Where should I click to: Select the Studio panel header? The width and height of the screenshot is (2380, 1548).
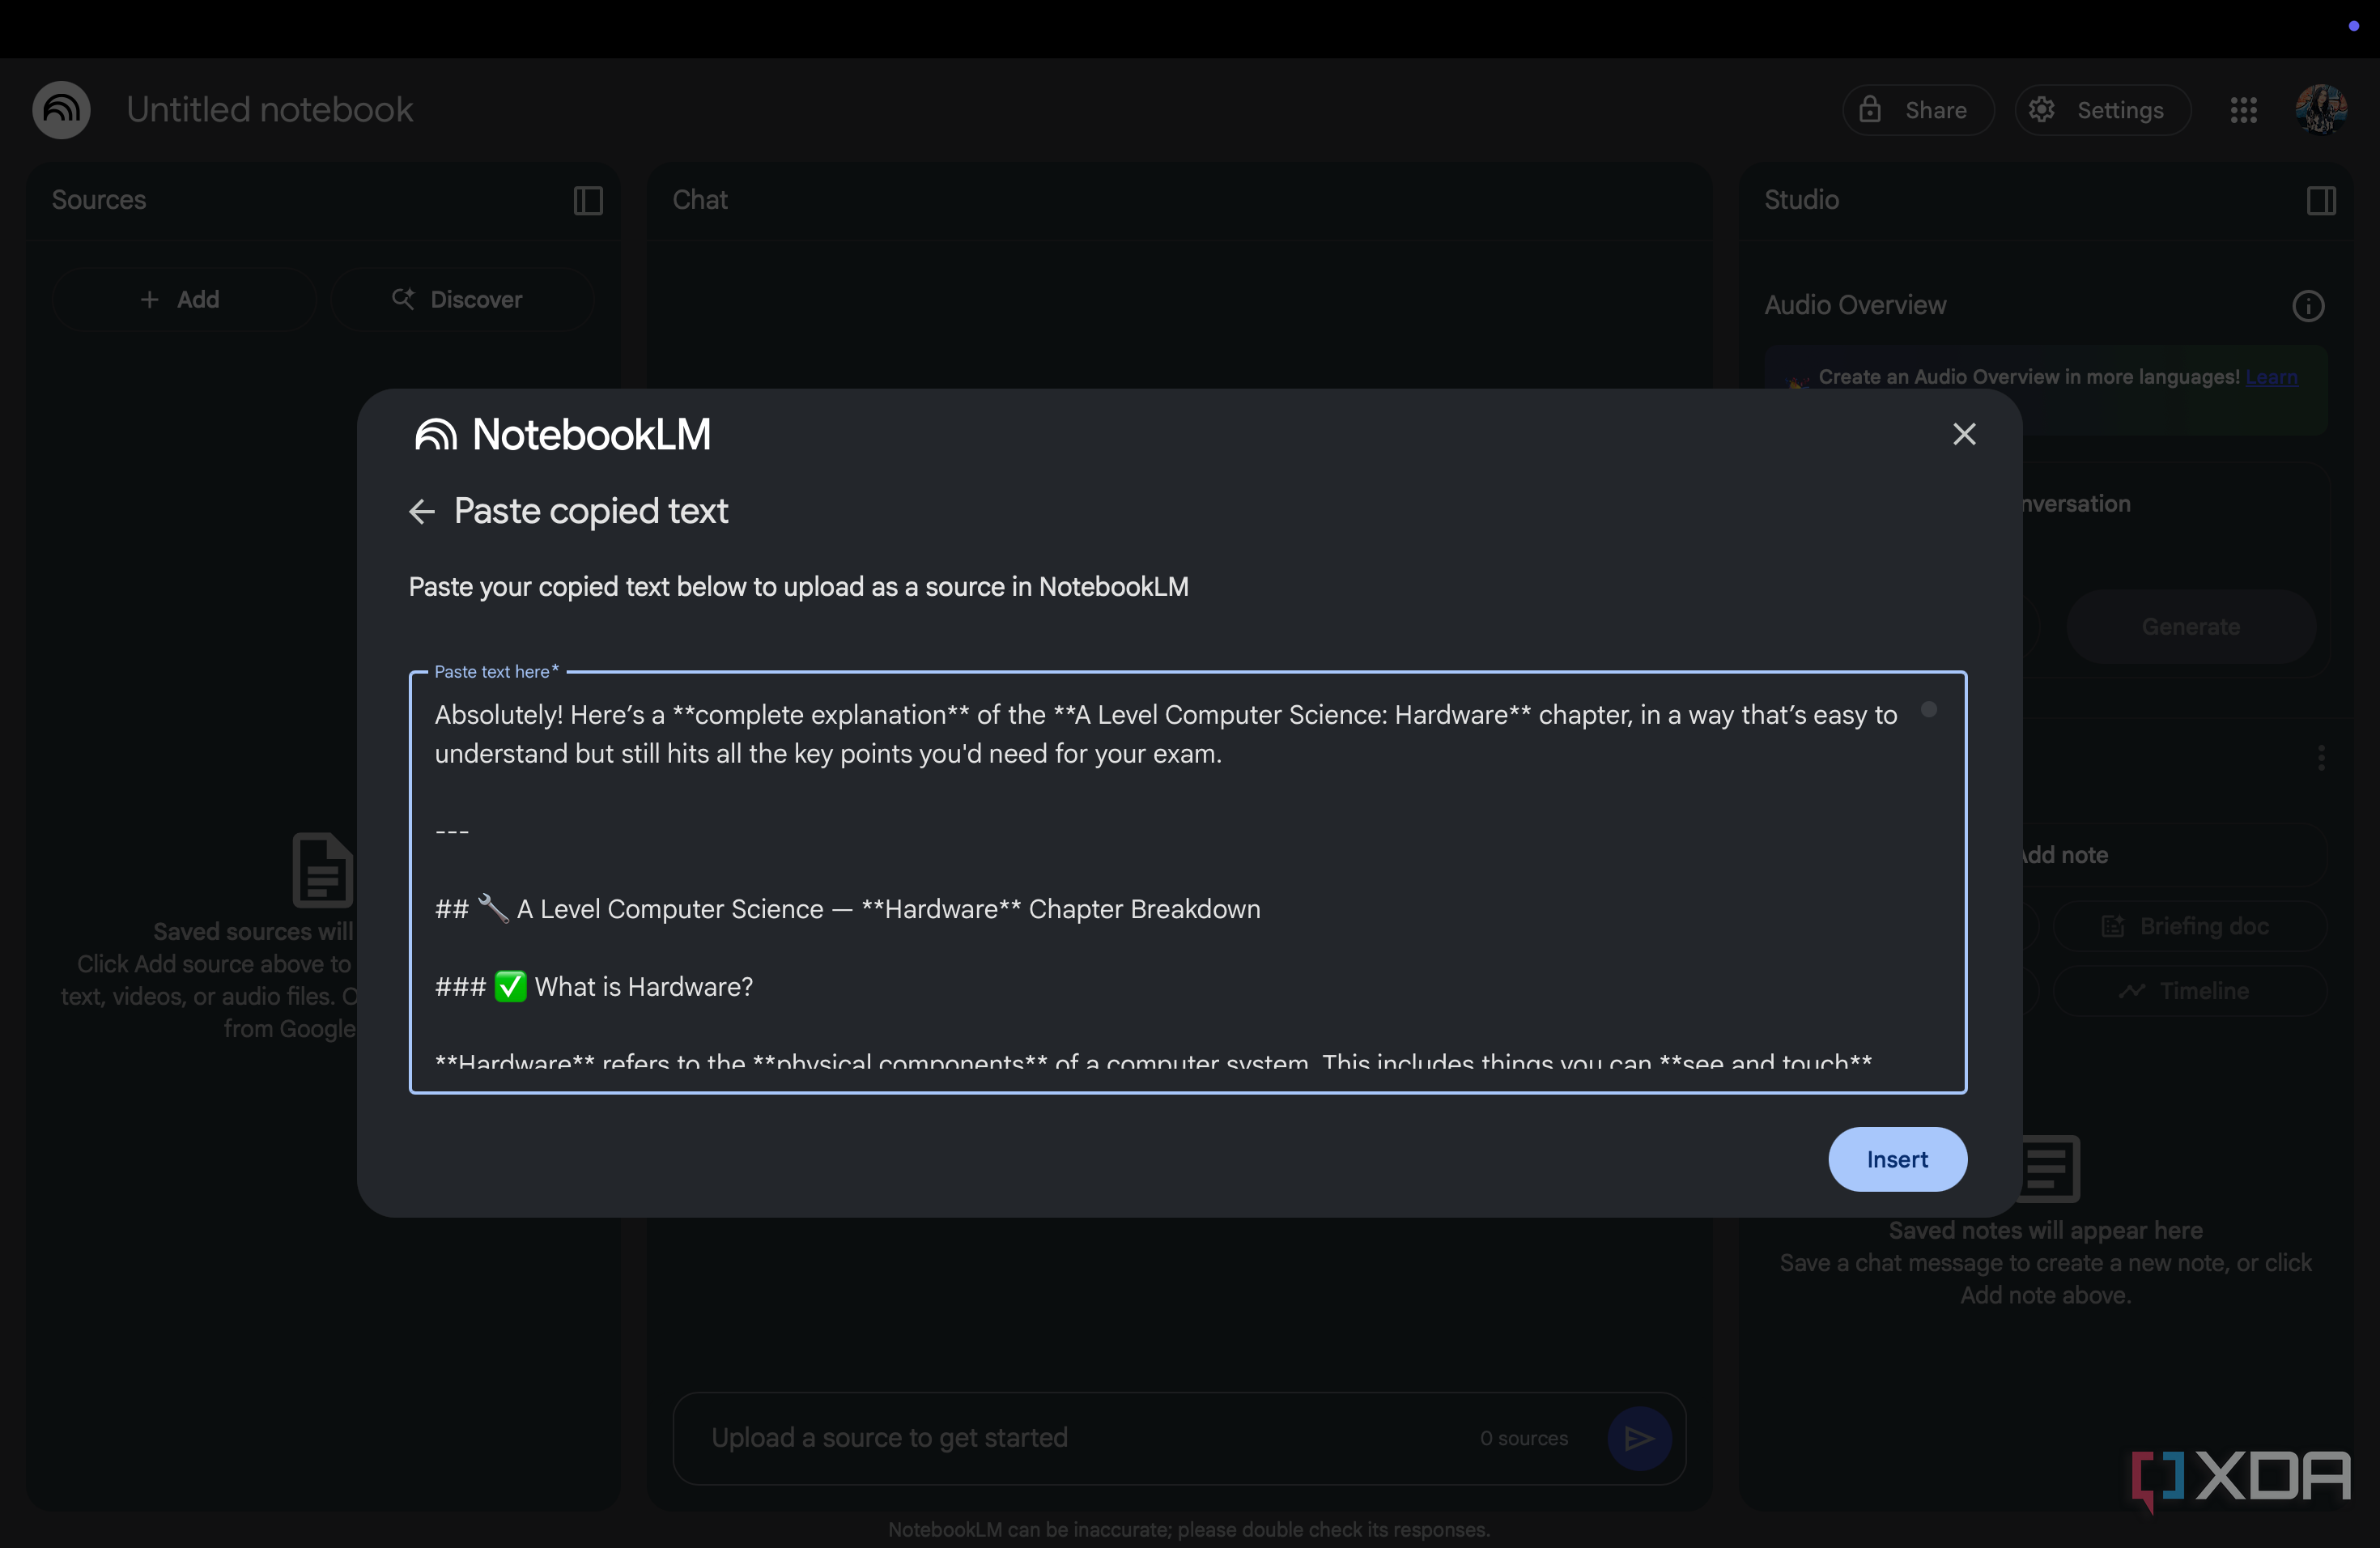(1801, 200)
